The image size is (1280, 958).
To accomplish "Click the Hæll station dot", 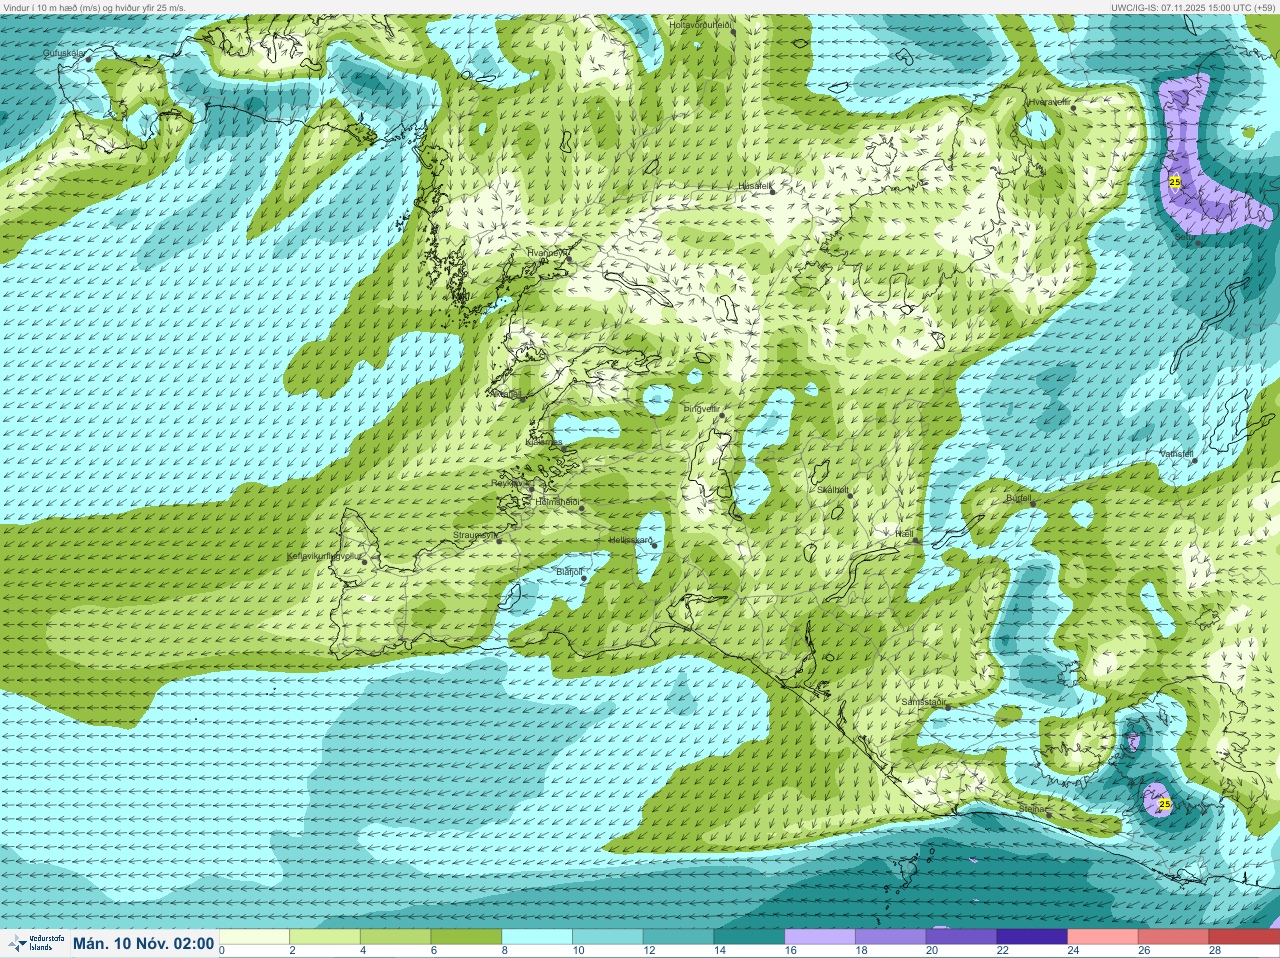I will point(917,540).
